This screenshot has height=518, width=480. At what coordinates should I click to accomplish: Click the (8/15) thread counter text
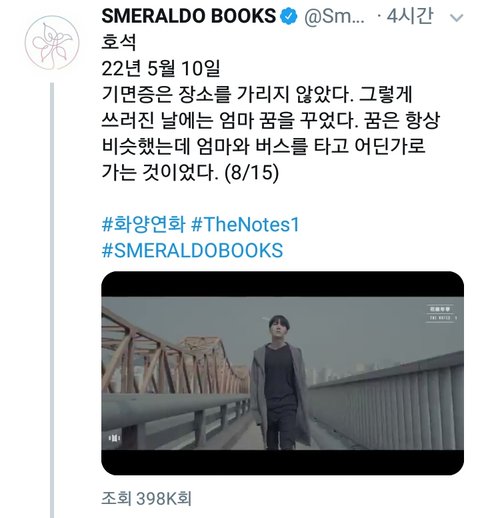251,173
